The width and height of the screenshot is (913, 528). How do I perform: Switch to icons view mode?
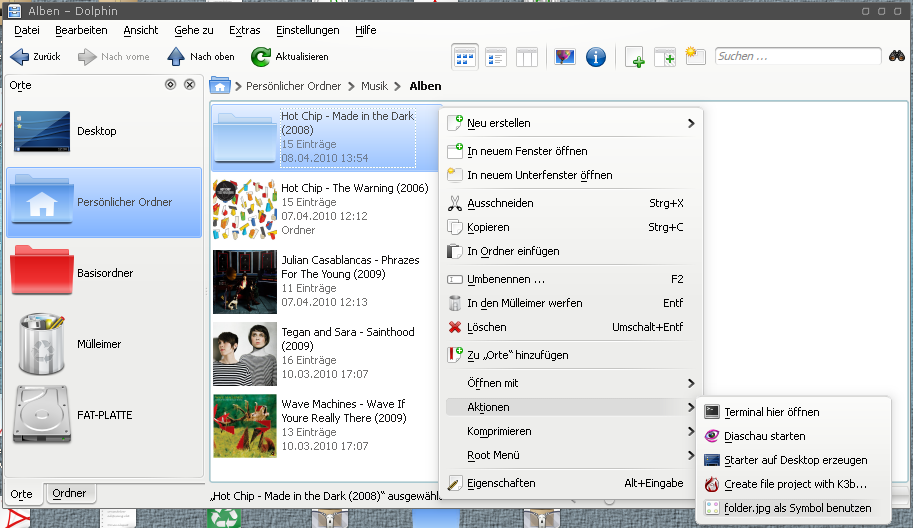(465, 57)
